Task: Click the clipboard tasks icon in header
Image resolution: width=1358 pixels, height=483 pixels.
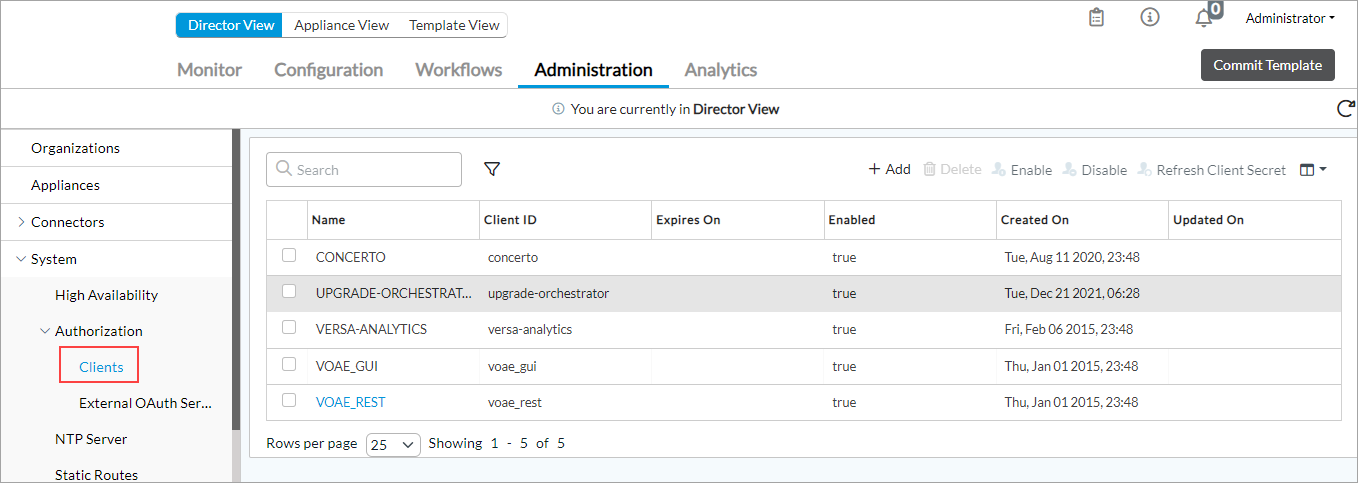Action: [x=1097, y=18]
